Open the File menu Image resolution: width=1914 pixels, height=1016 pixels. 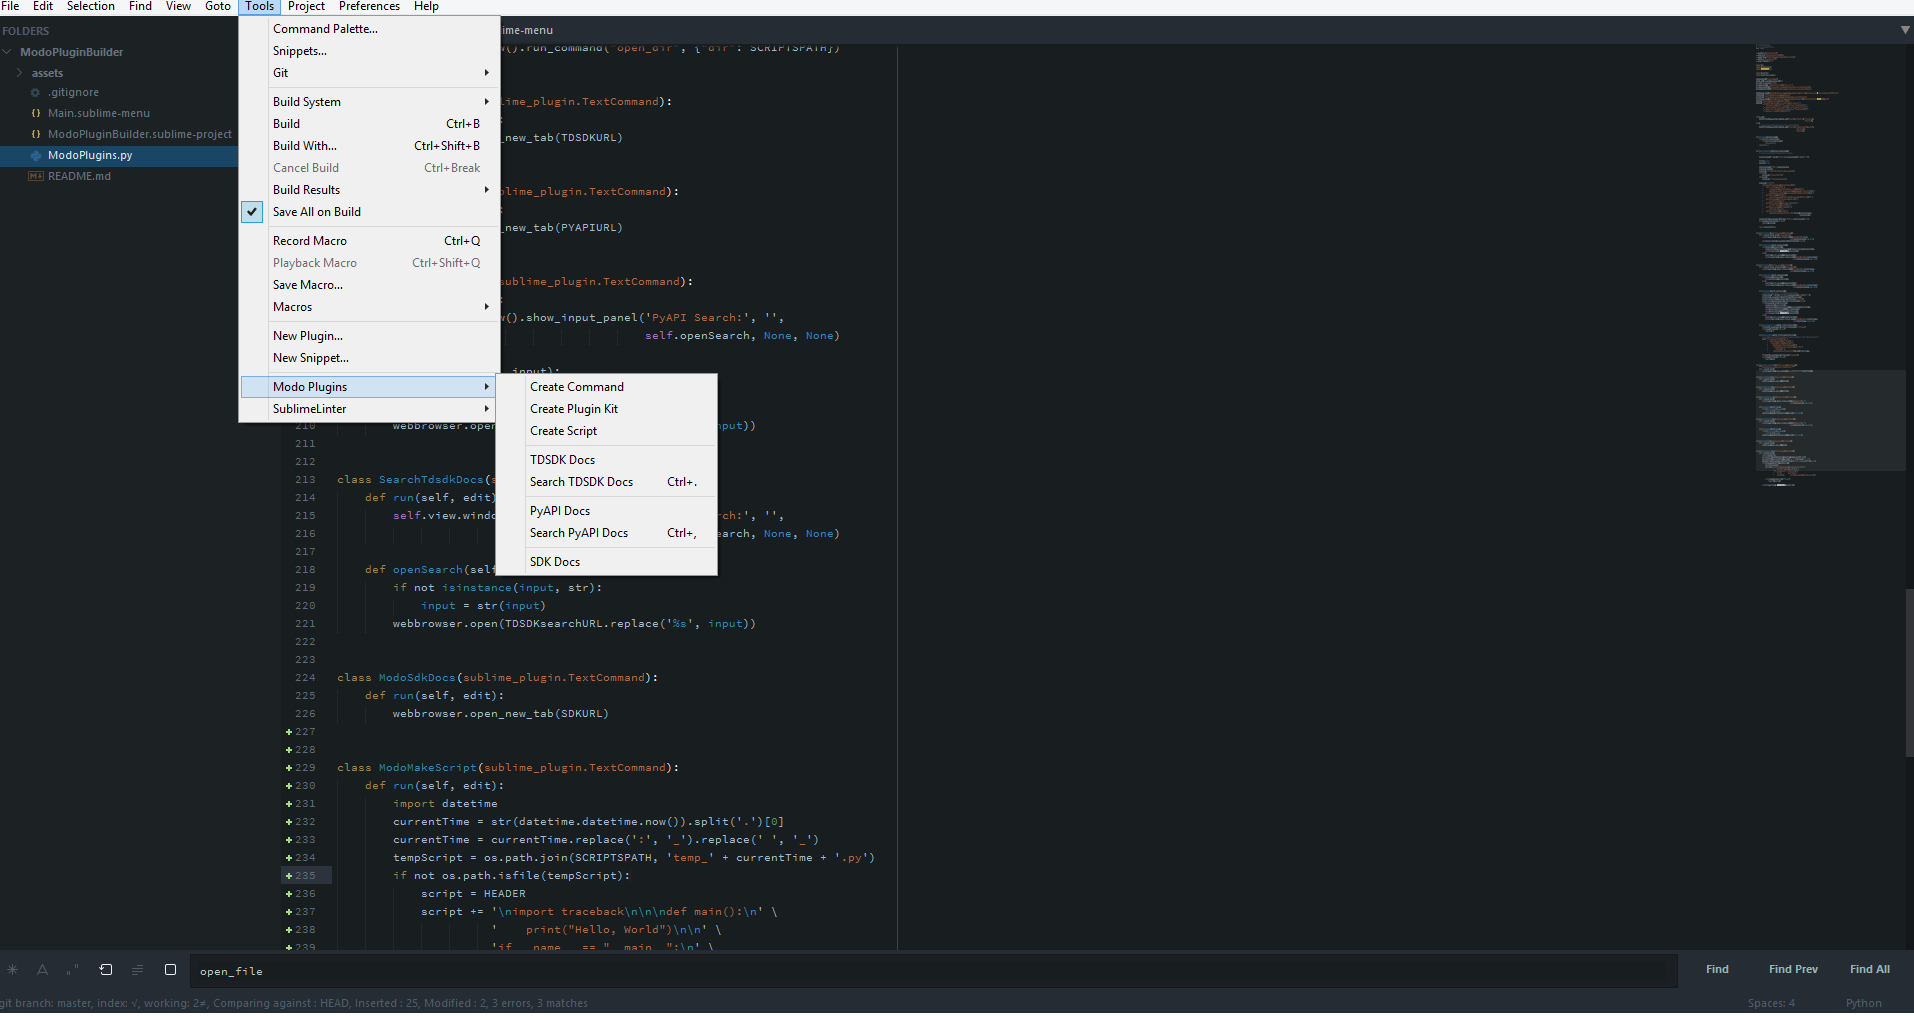tap(11, 6)
